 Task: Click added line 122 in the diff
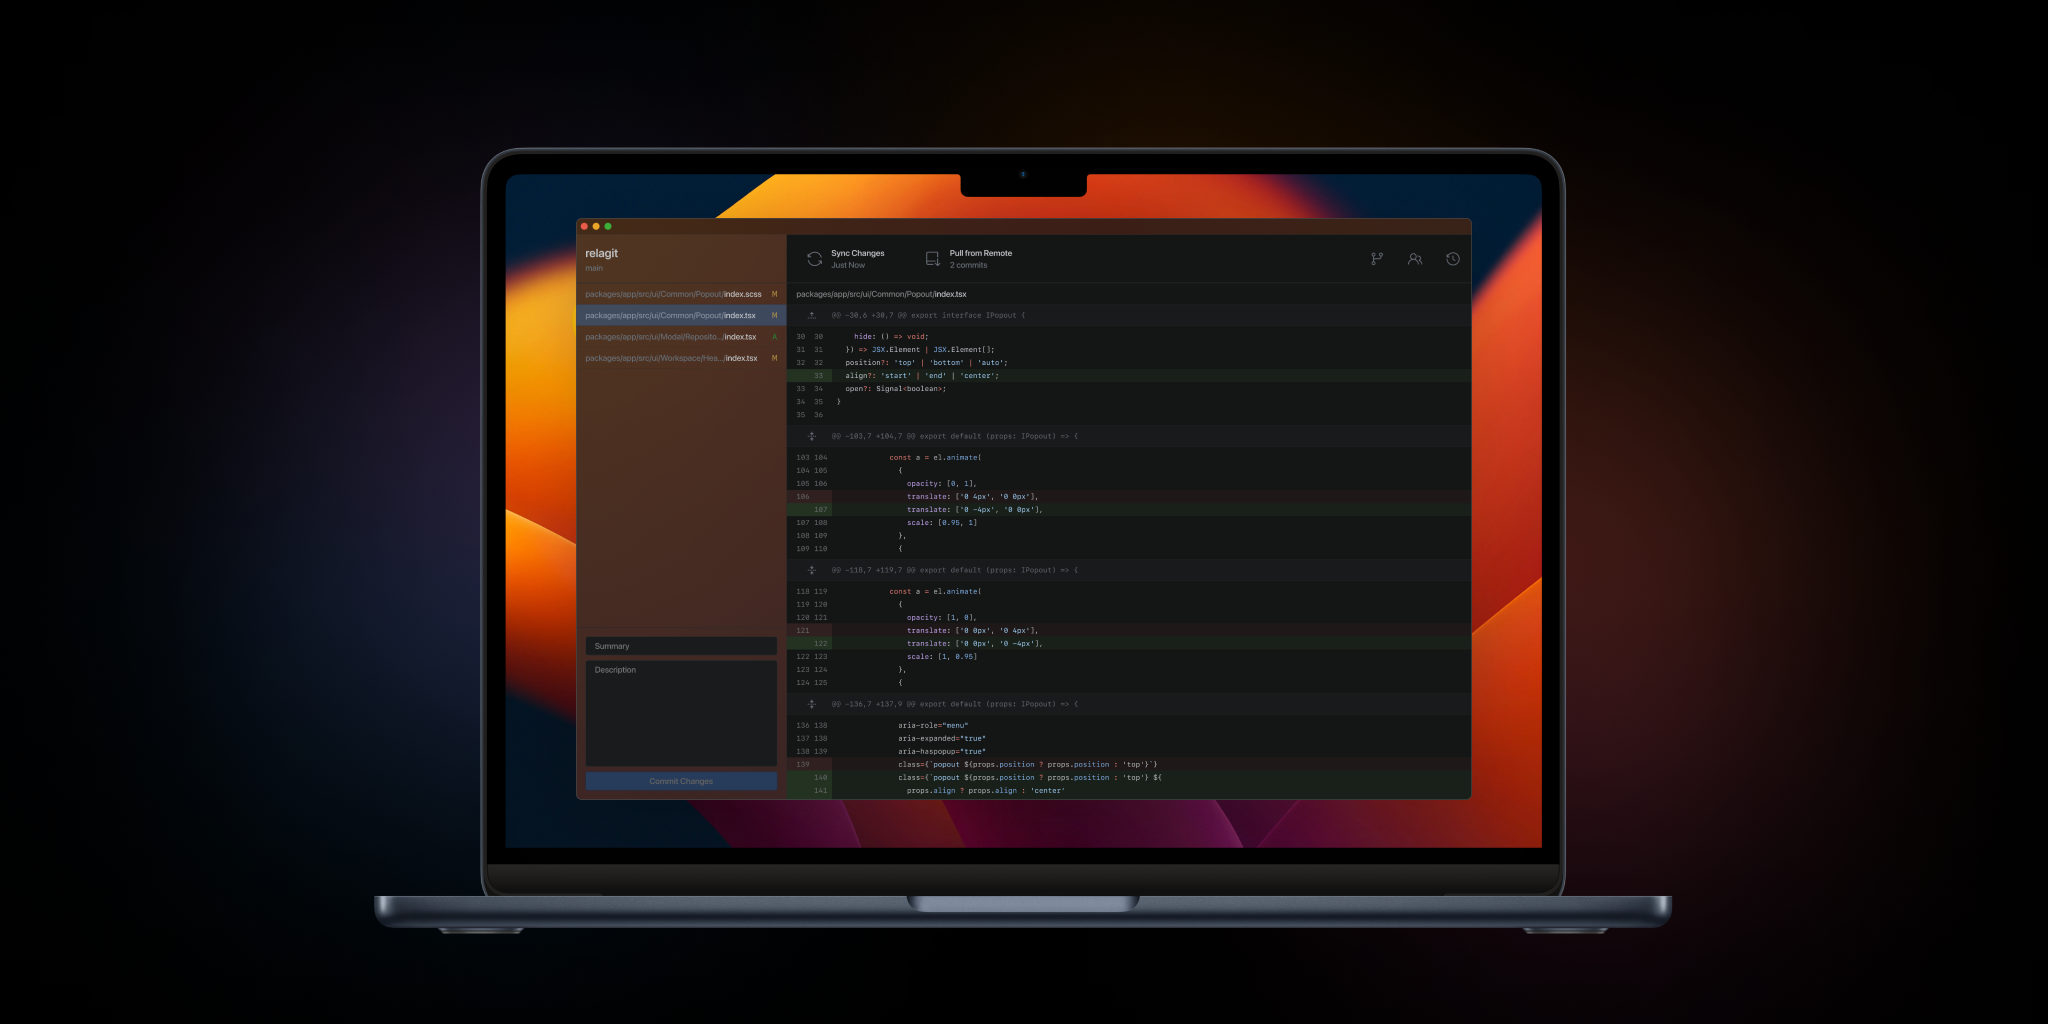1129,644
